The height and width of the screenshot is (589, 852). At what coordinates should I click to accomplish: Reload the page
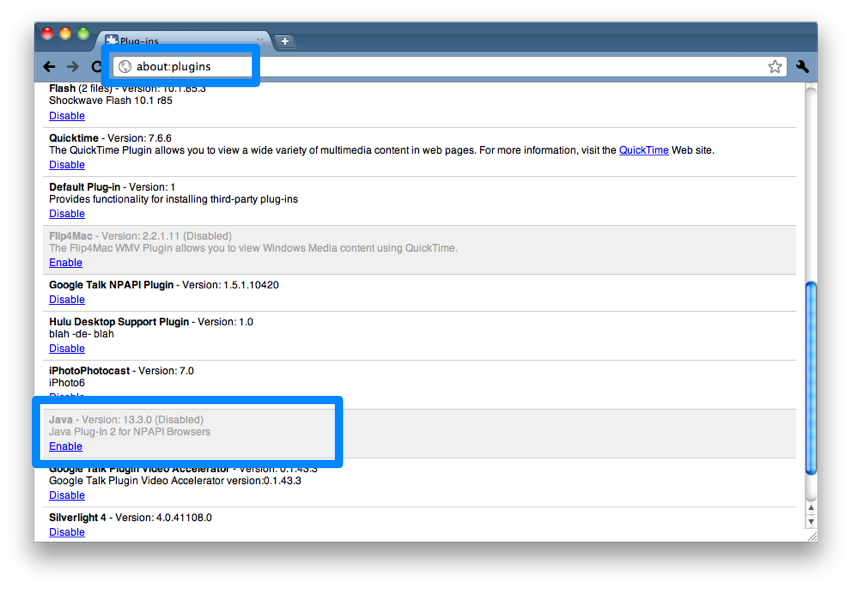point(96,67)
